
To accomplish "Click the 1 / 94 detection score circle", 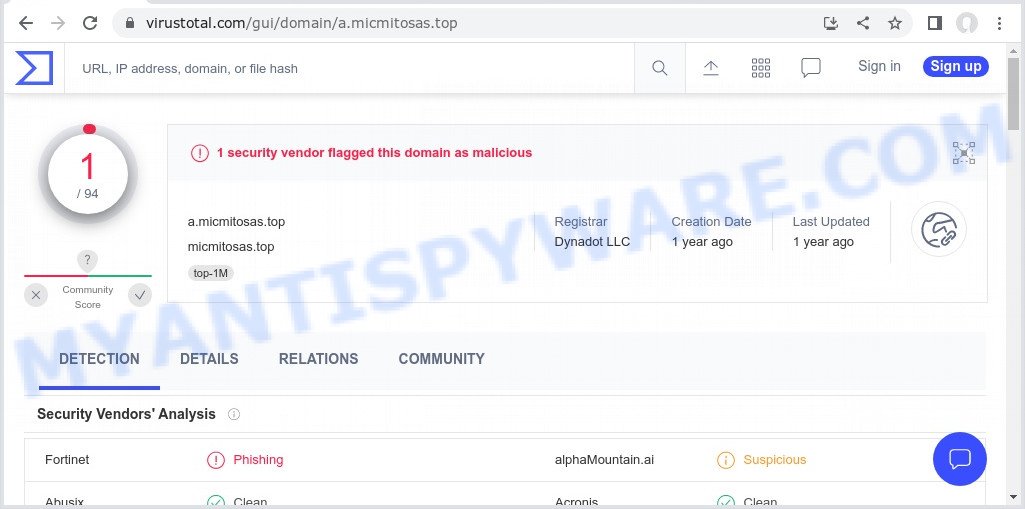I will [x=88, y=174].
